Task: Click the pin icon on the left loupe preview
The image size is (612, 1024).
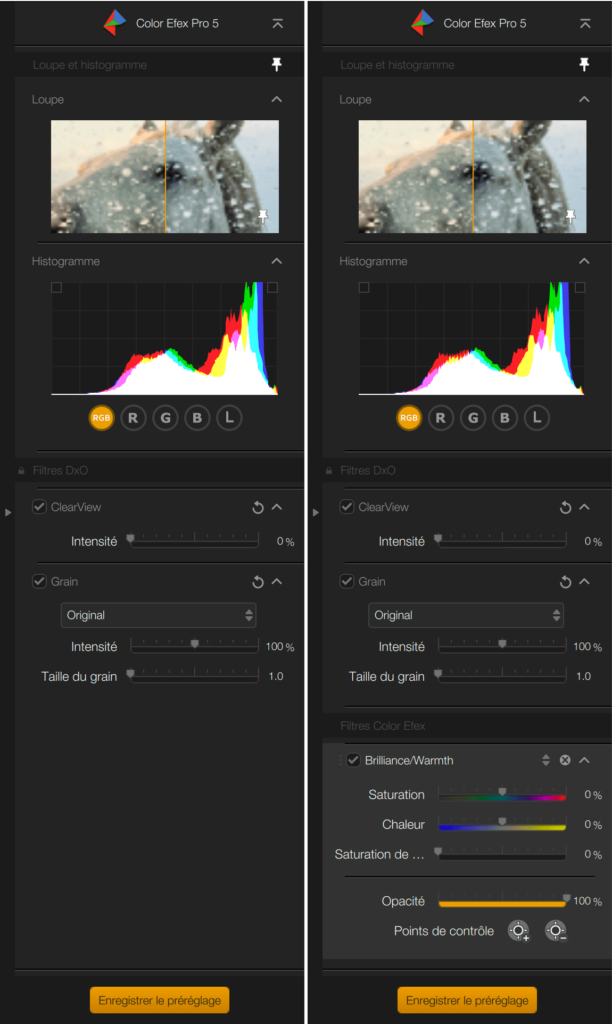Action: pyautogui.click(x=263, y=216)
